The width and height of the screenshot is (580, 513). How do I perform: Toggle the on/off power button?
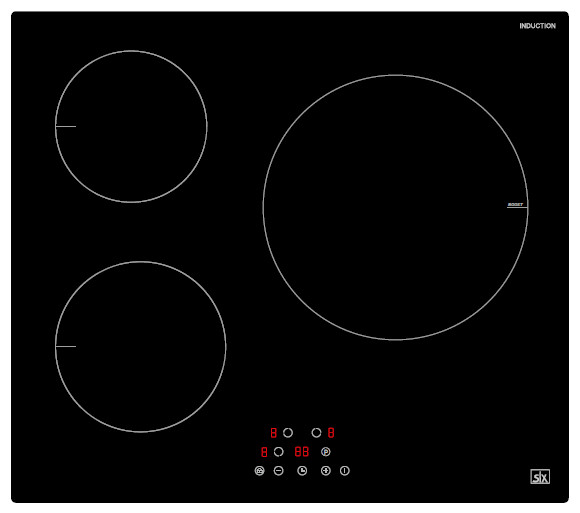(x=345, y=470)
